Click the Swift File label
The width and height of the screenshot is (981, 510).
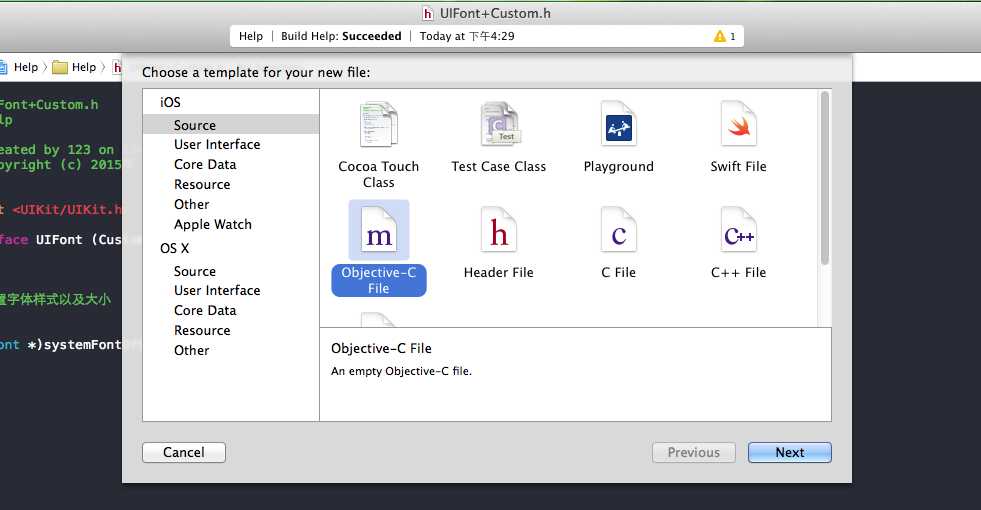tap(738, 166)
